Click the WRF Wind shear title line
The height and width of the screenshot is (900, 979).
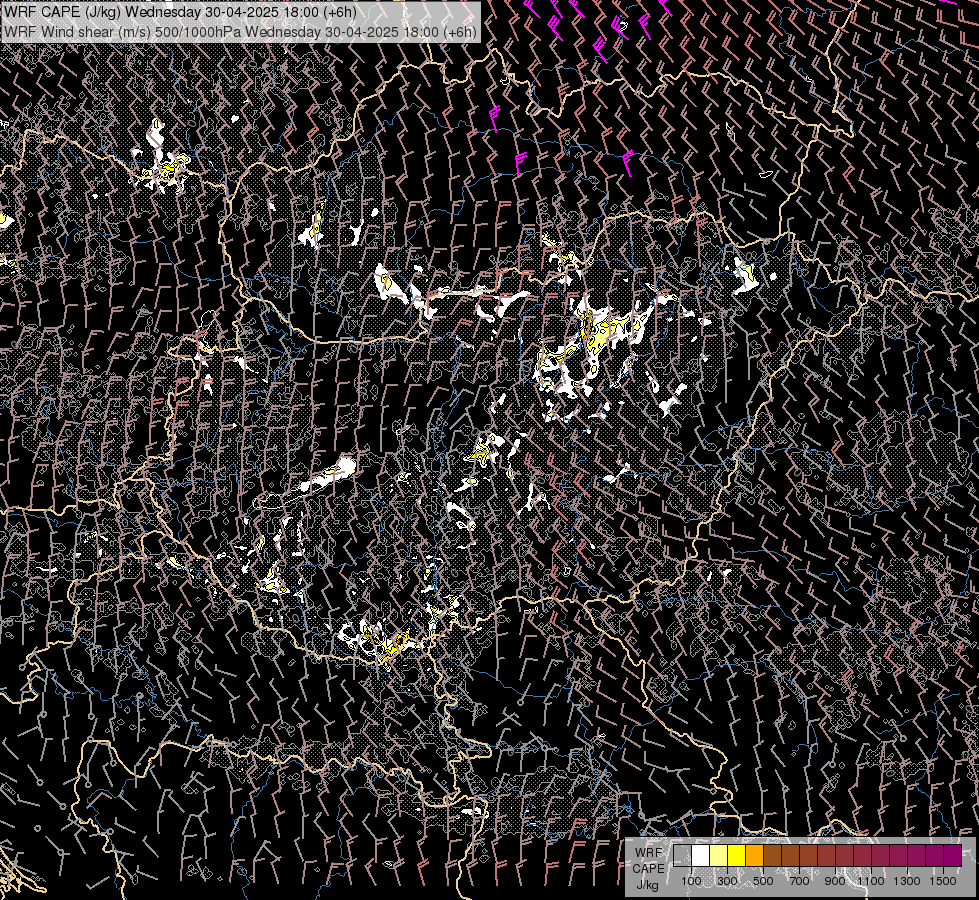pyautogui.click(x=240, y=32)
